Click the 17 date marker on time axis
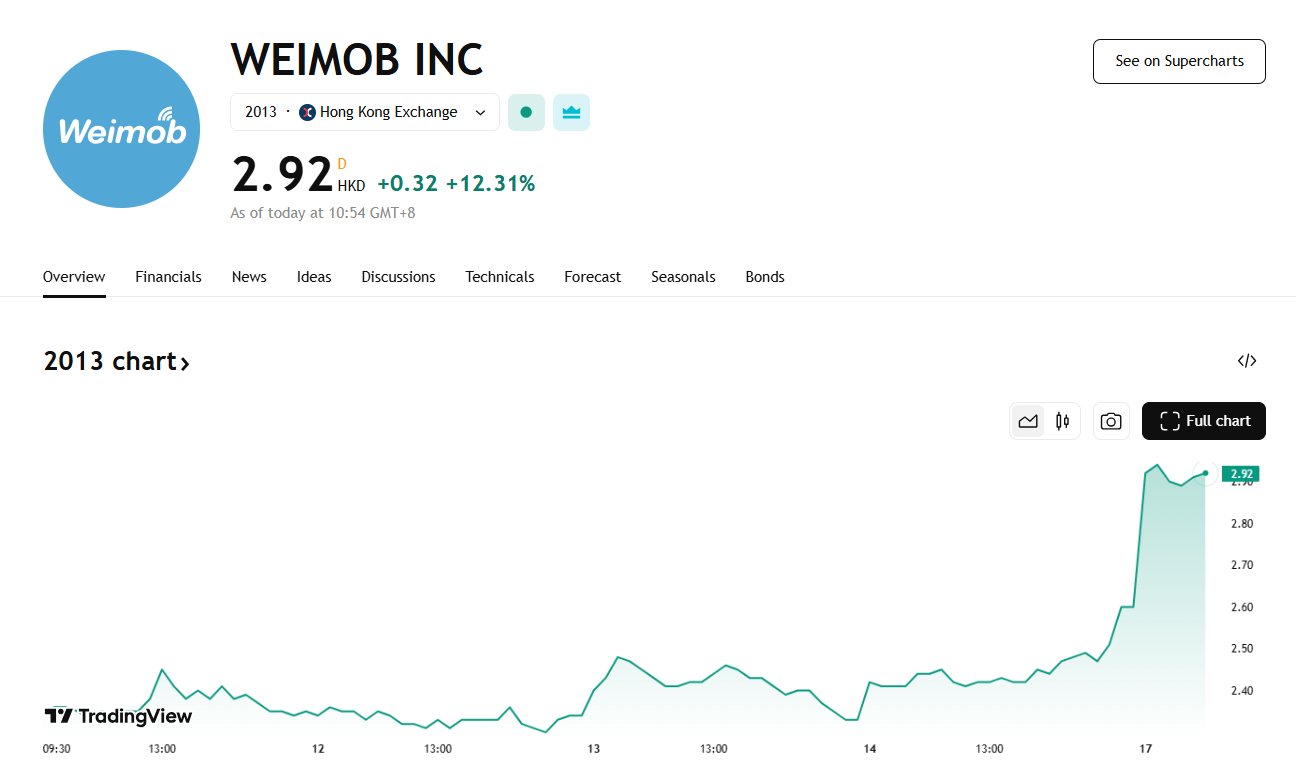 click(x=1146, y=748)
